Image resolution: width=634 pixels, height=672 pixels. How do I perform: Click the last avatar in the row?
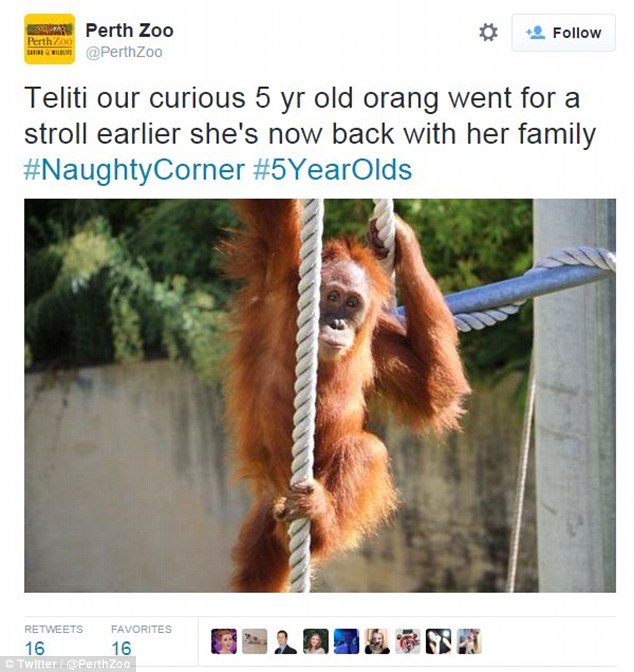pos(469,641)
